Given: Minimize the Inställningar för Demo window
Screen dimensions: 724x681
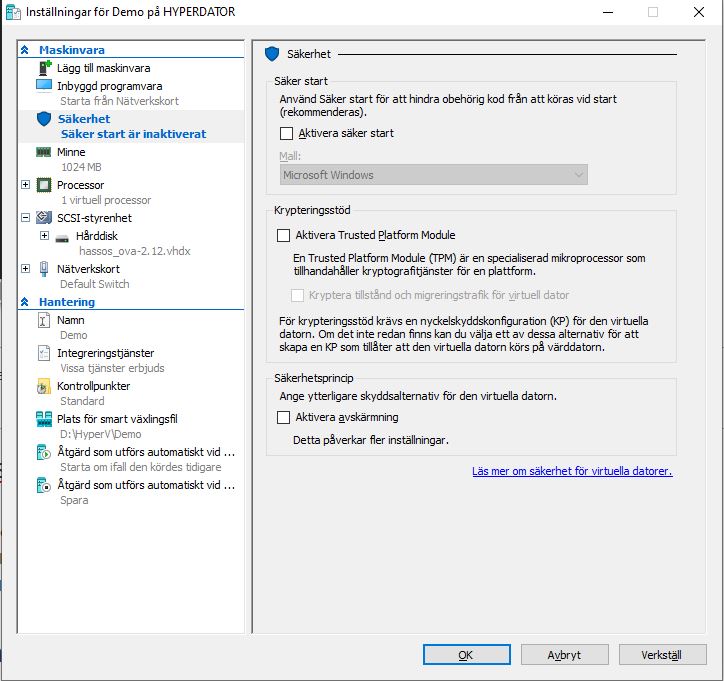Looking at the screenshot, I should 608,12.
